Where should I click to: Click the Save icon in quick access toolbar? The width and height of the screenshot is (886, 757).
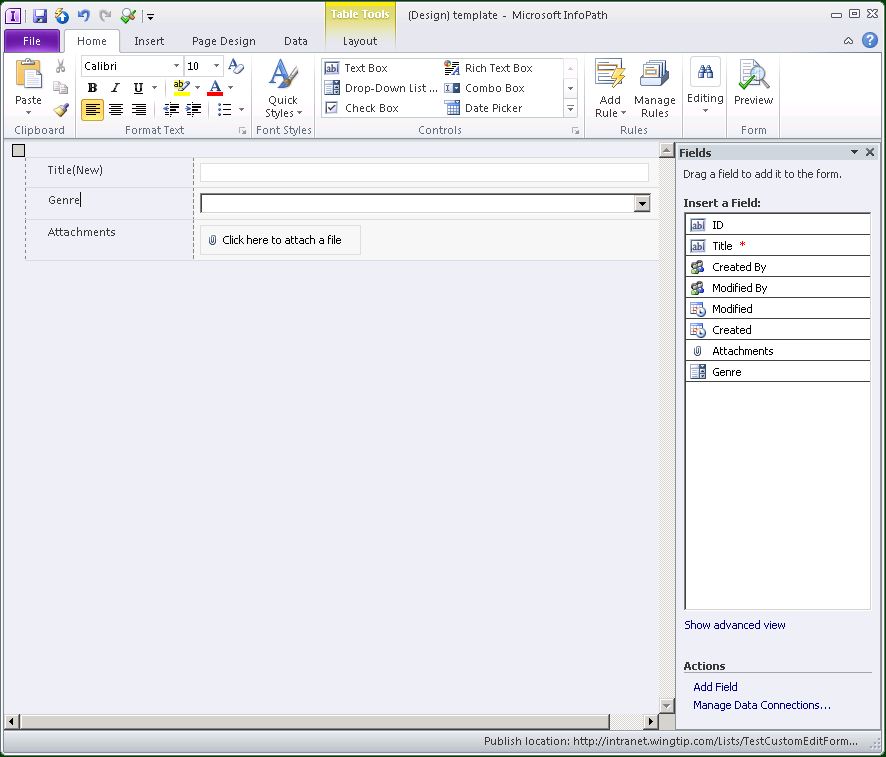(40, 15)
